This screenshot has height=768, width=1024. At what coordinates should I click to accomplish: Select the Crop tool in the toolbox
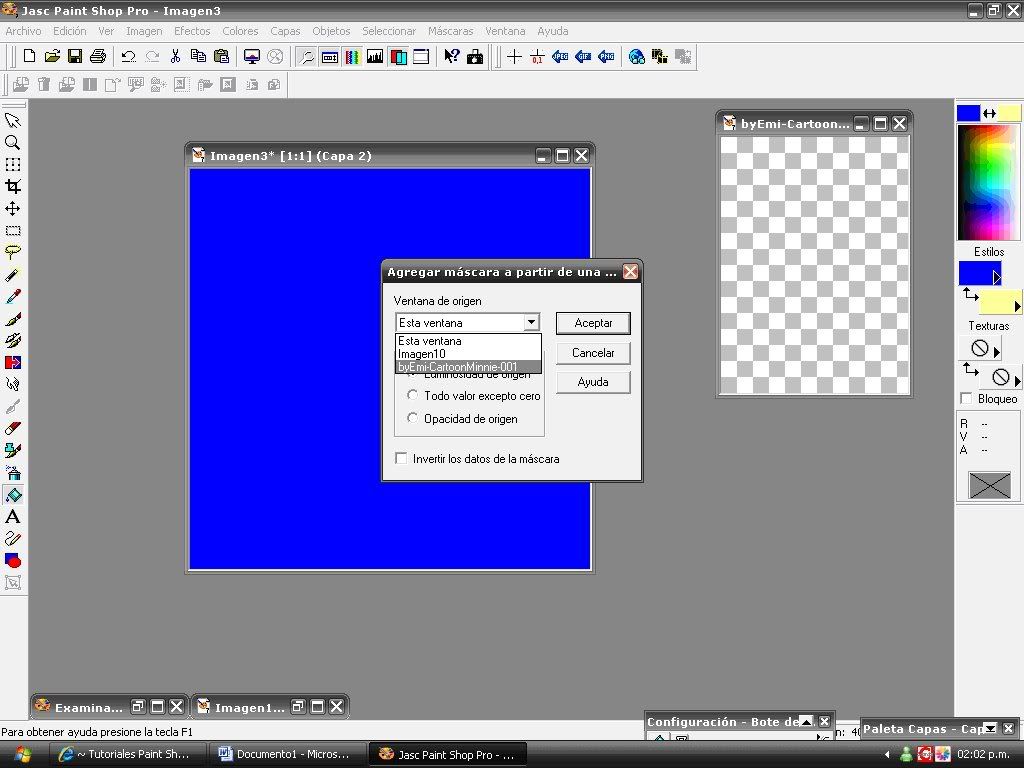pos(13,186)
